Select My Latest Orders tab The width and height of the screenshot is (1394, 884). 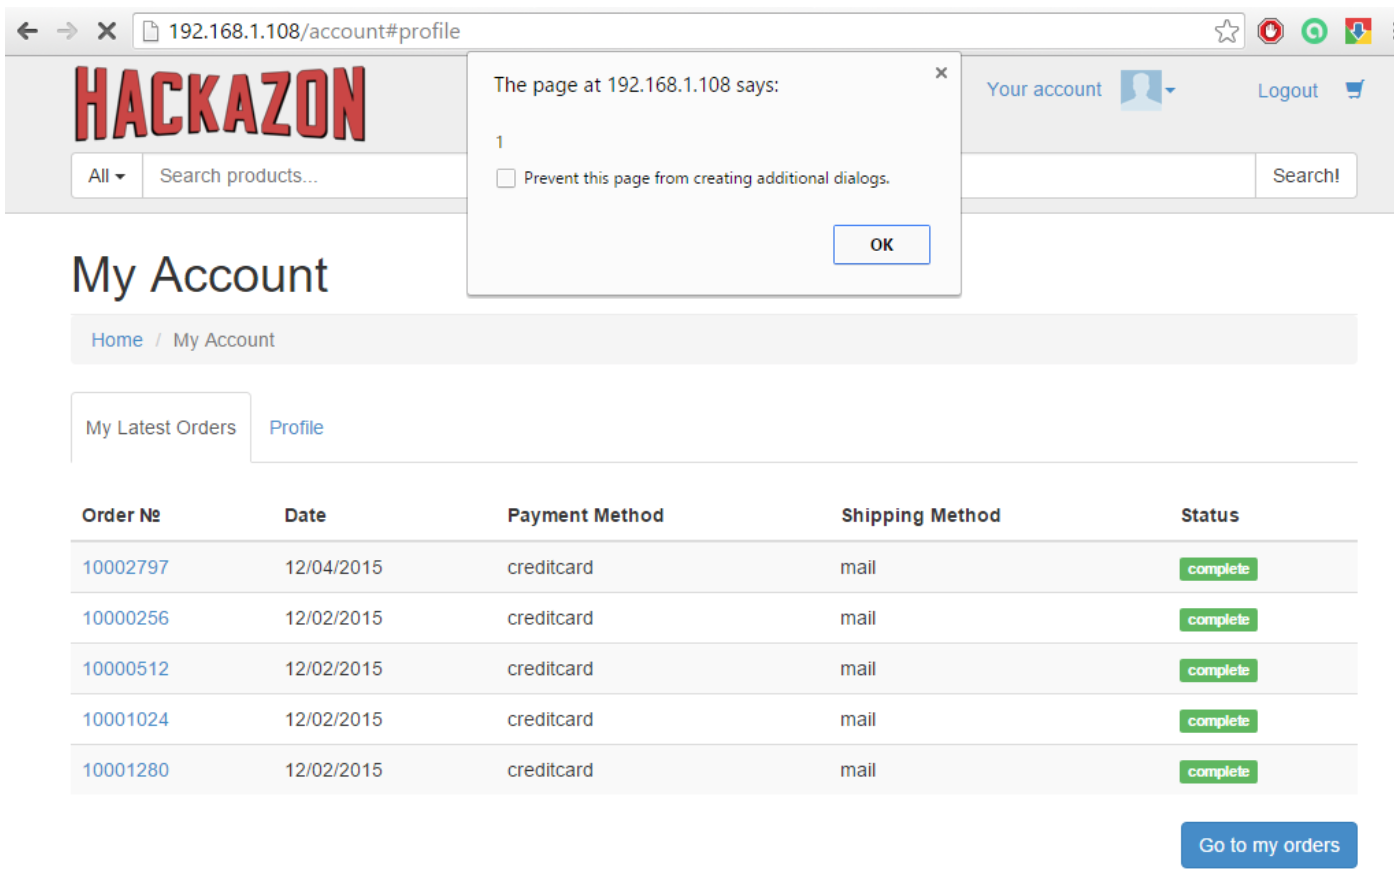[161, 427]
